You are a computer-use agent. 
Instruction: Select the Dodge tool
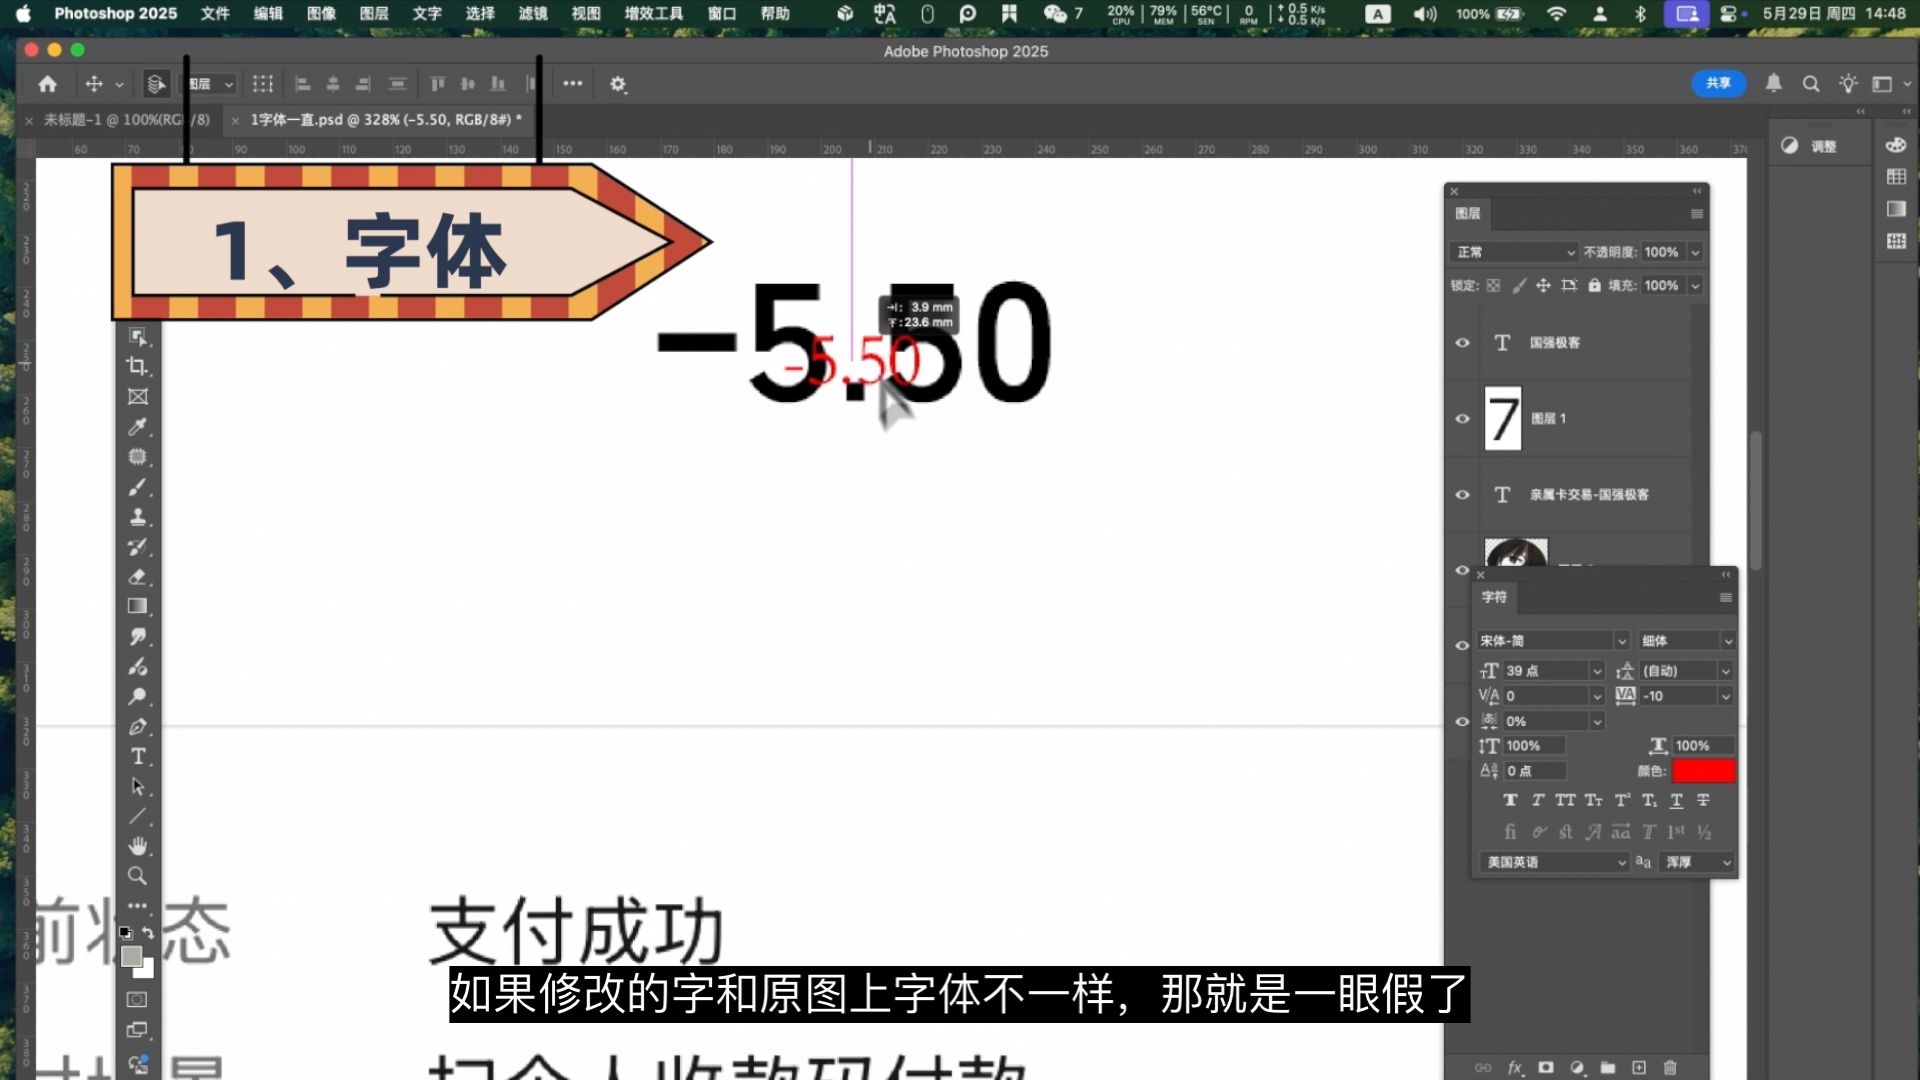(137, 697)
